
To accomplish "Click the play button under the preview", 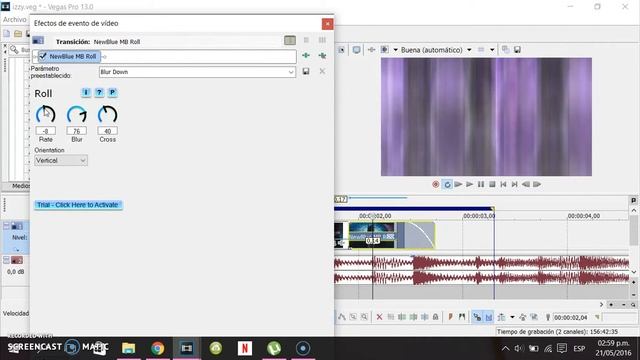I will coord(469,184).
